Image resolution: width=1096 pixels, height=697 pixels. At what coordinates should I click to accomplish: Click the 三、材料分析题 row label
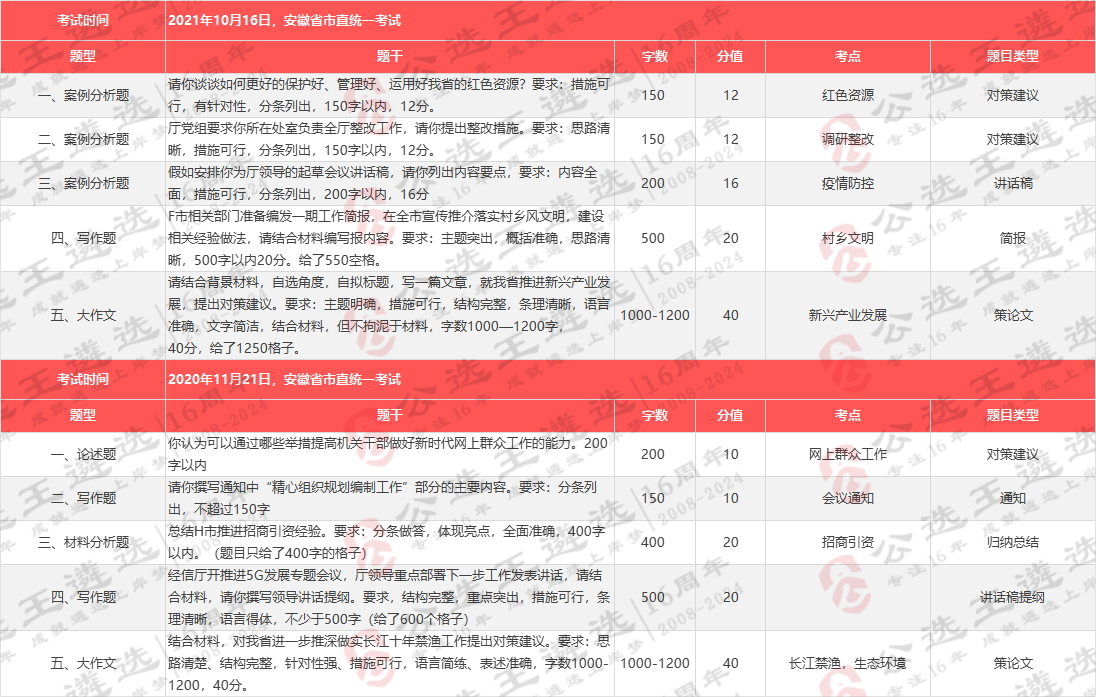point(83,542)
